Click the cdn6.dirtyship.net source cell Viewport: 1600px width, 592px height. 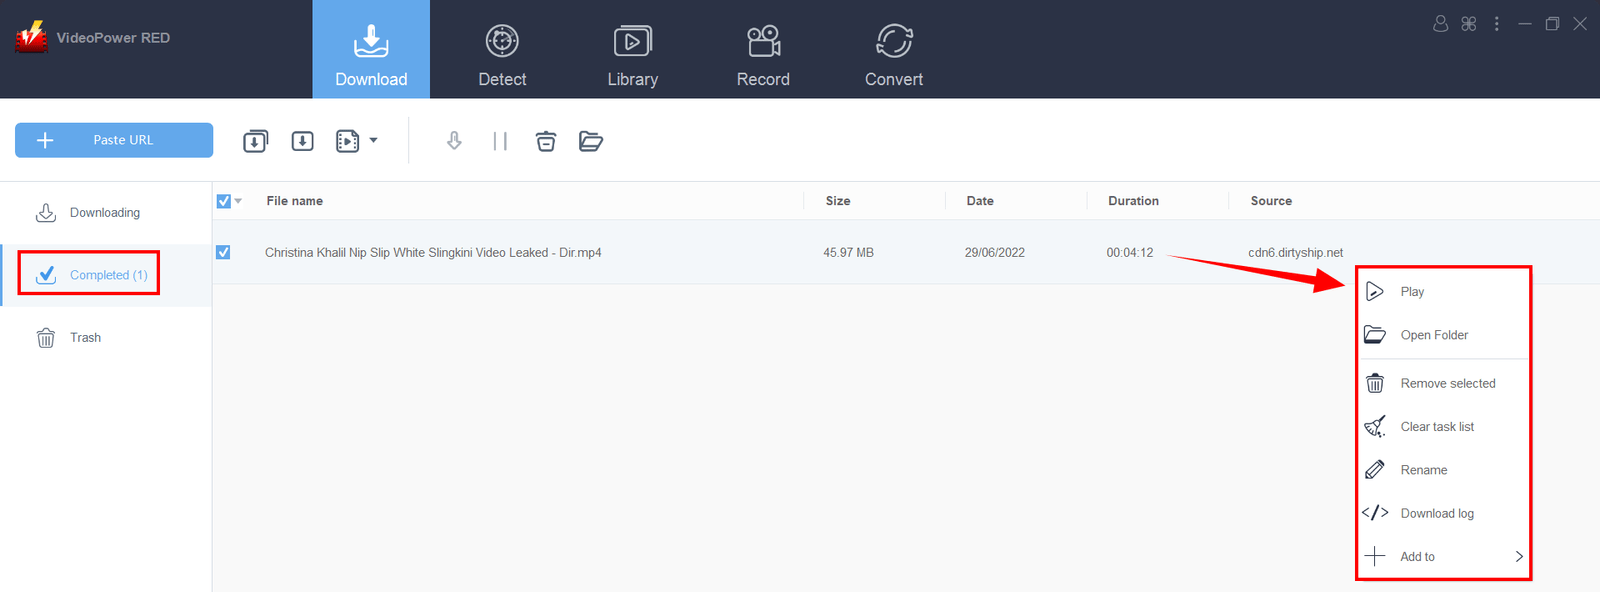pos(1295,253)
